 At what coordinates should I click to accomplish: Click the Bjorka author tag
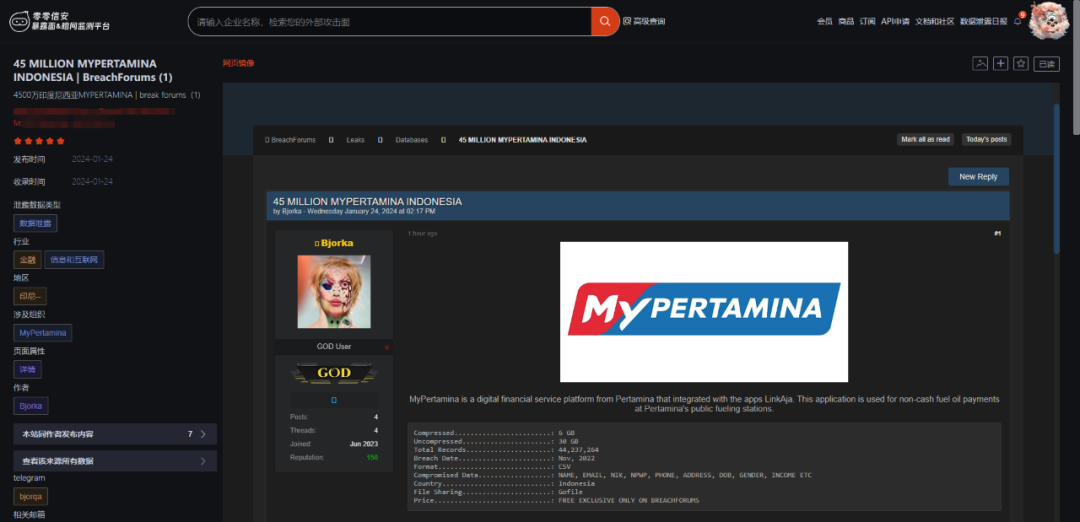(x=31, y=406)
